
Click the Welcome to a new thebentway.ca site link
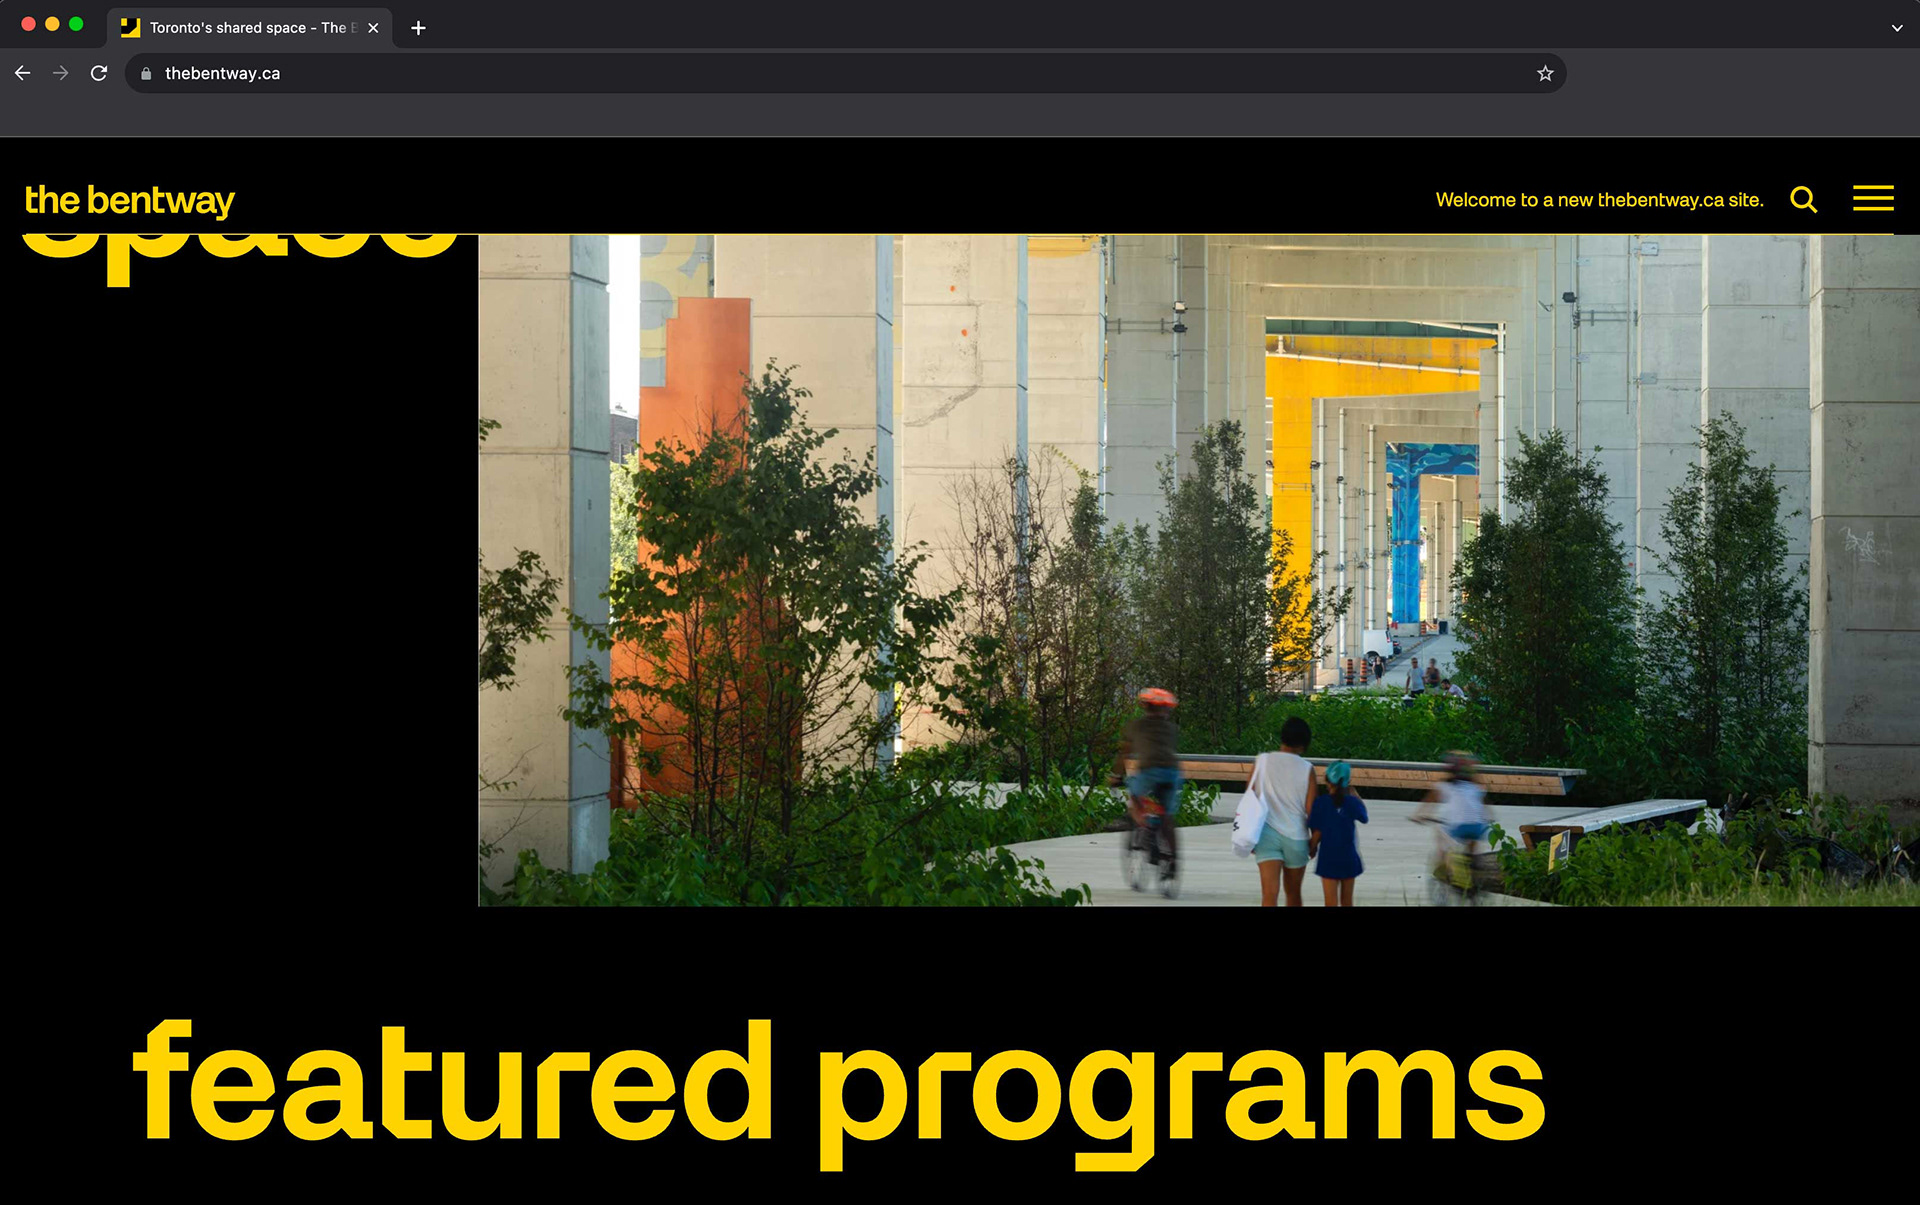point(1599,200)
